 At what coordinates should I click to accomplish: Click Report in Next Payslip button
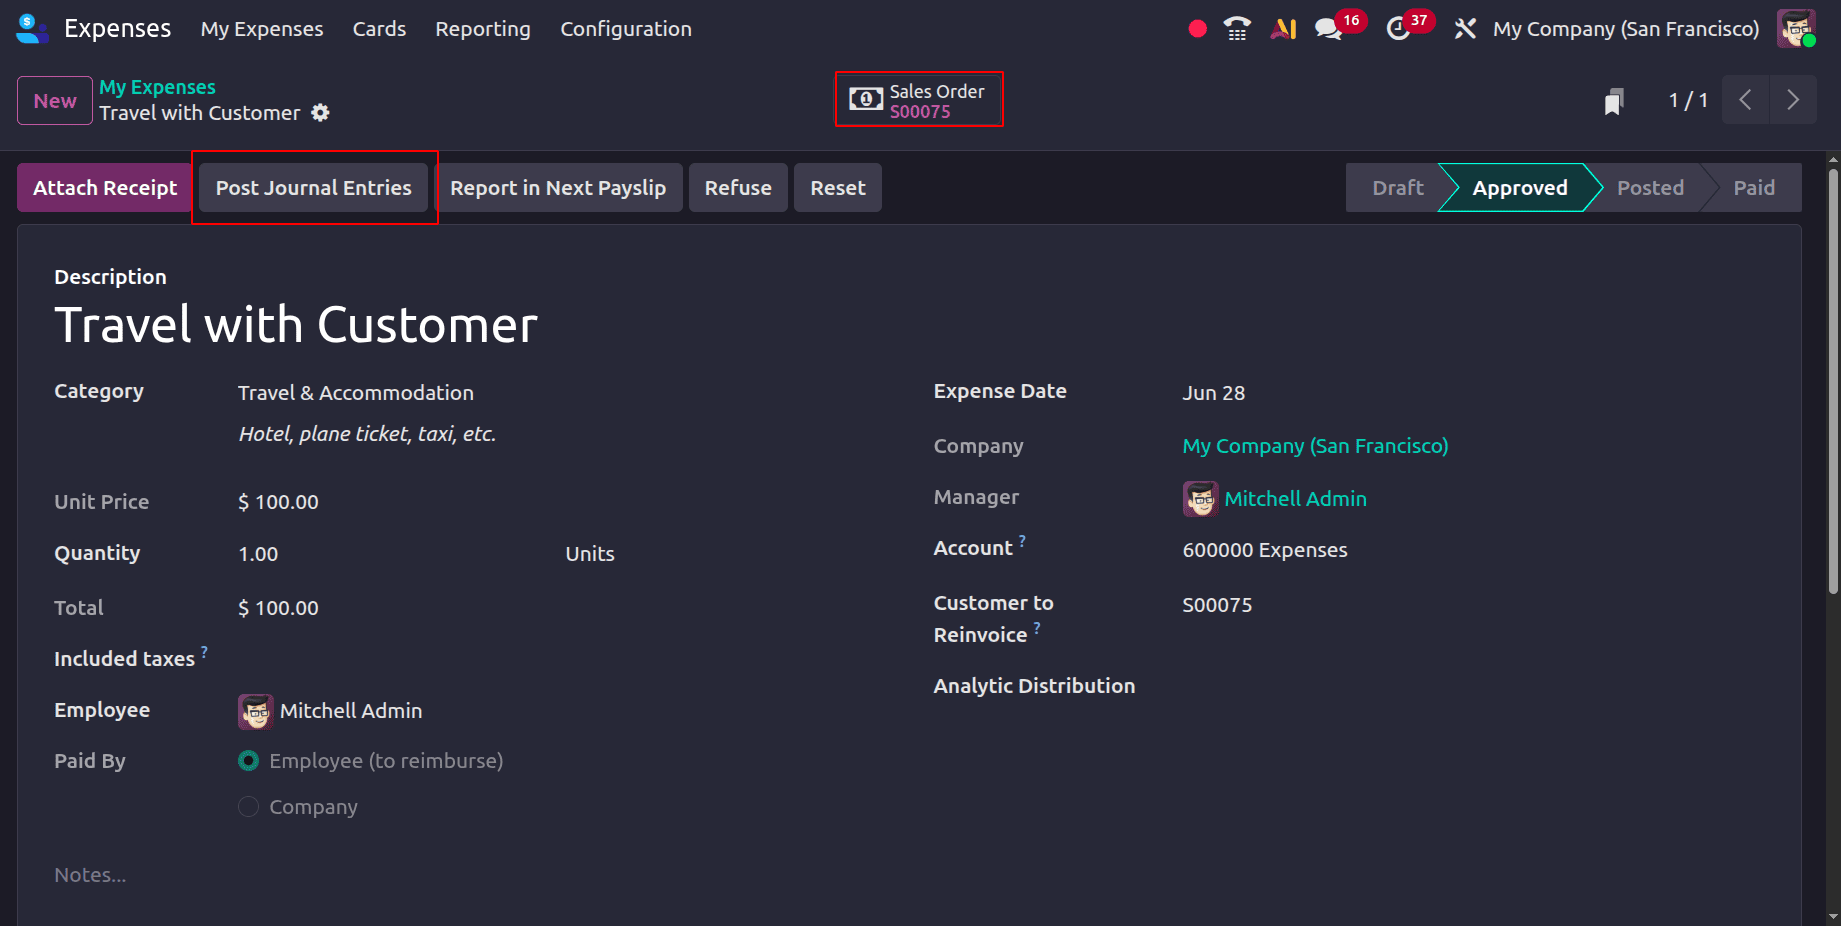pyautogui.click(x=558, y=188)
